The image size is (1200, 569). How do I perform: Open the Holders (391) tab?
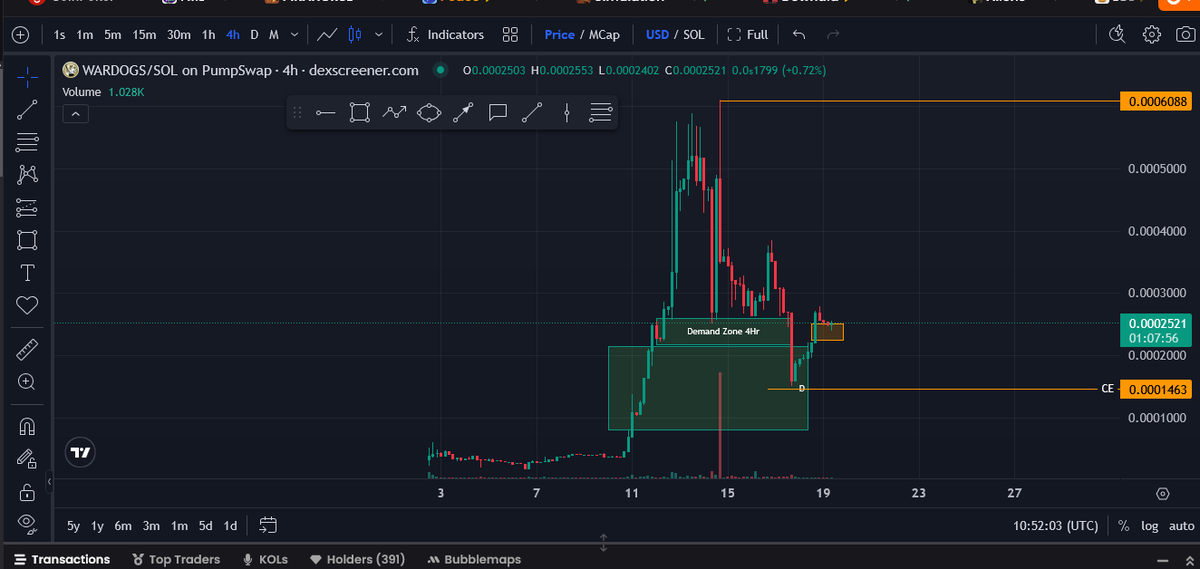pos(358,560)
